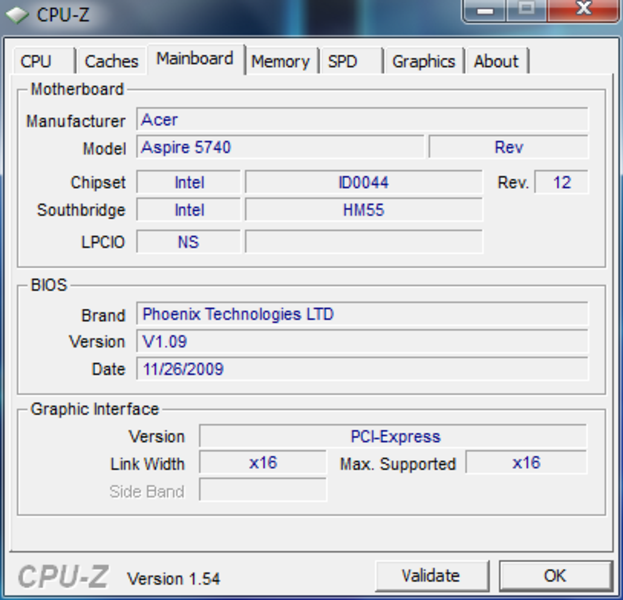Open the Caches tab

click(112, 61)
